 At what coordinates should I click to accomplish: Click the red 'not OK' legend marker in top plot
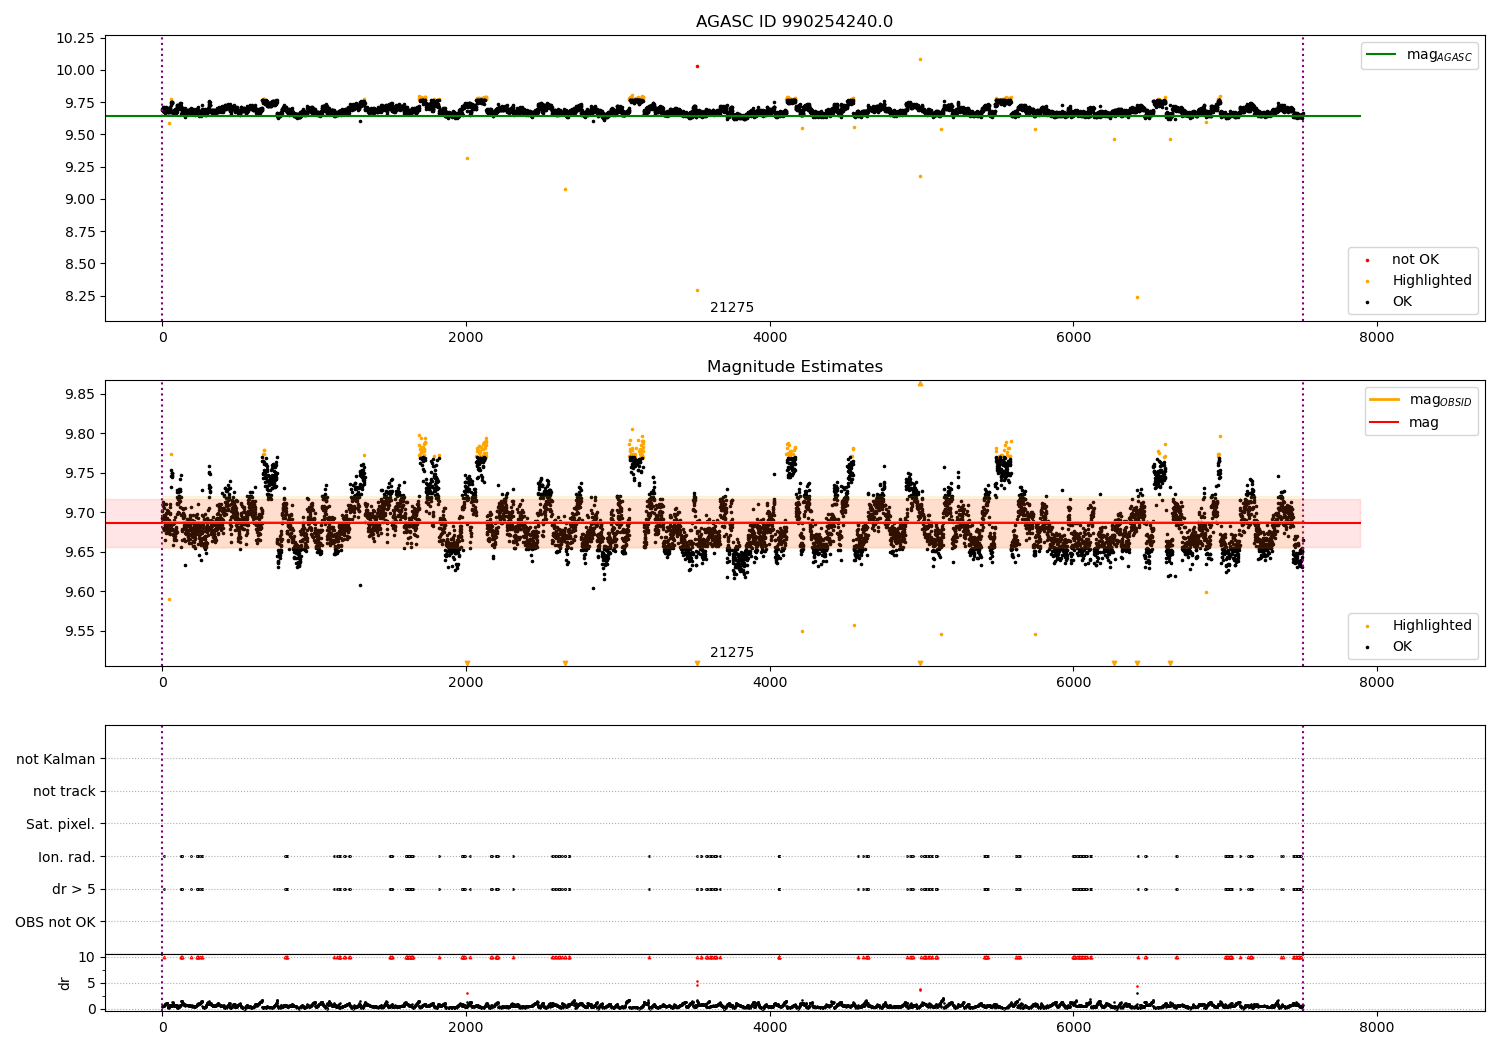pos(1367,260)
